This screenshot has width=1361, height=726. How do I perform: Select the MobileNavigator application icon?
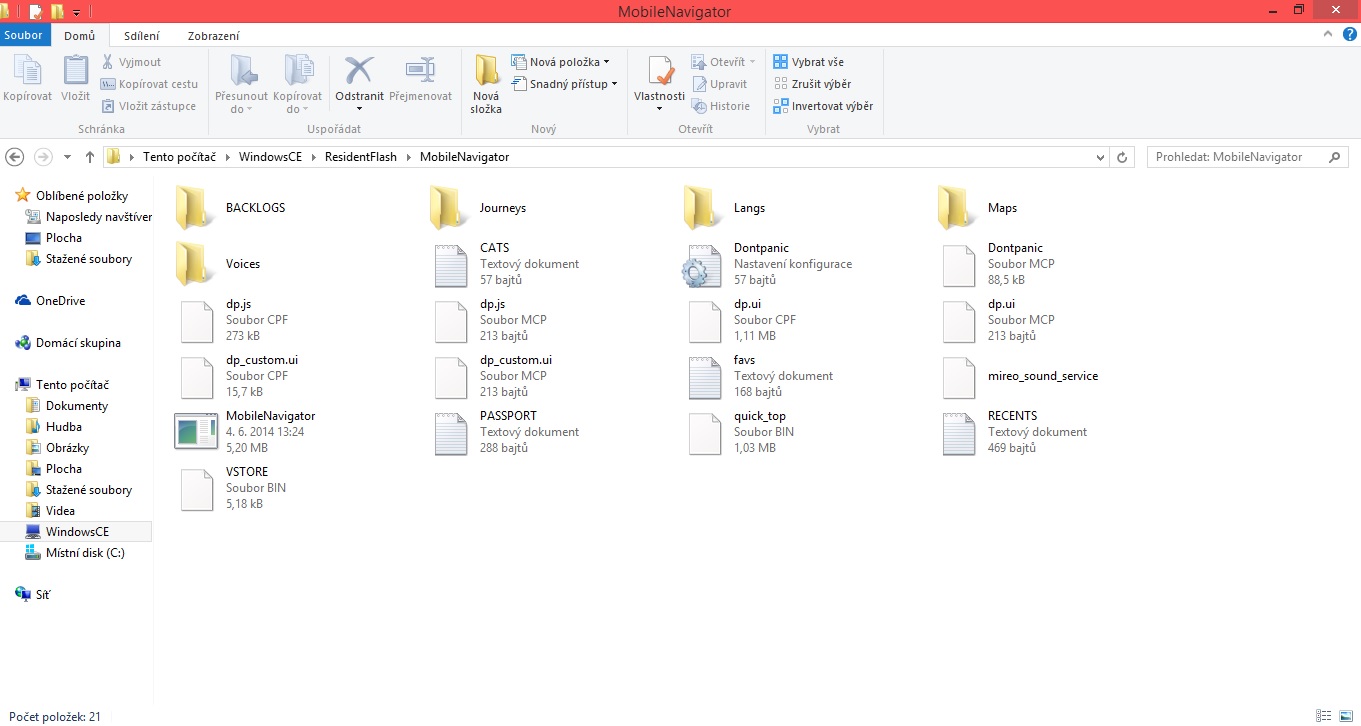pos(195,431)
